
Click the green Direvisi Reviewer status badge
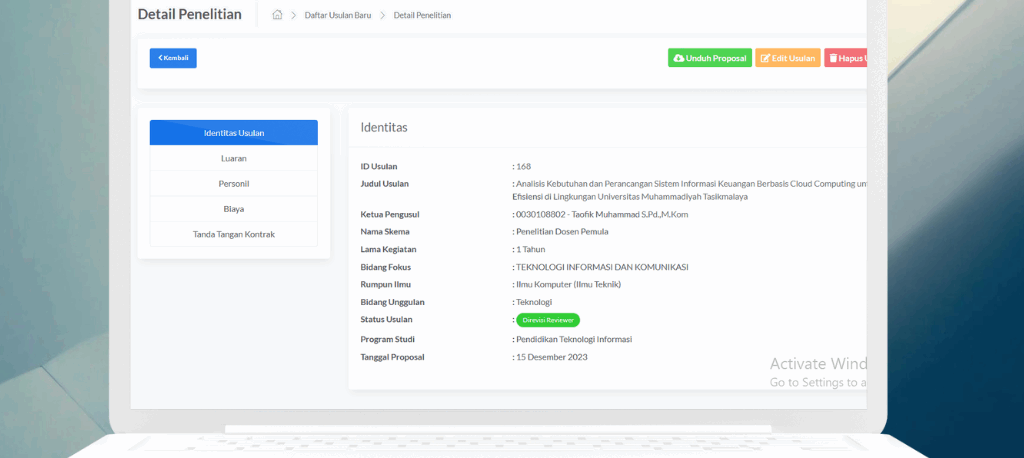[x=548, y=320]
